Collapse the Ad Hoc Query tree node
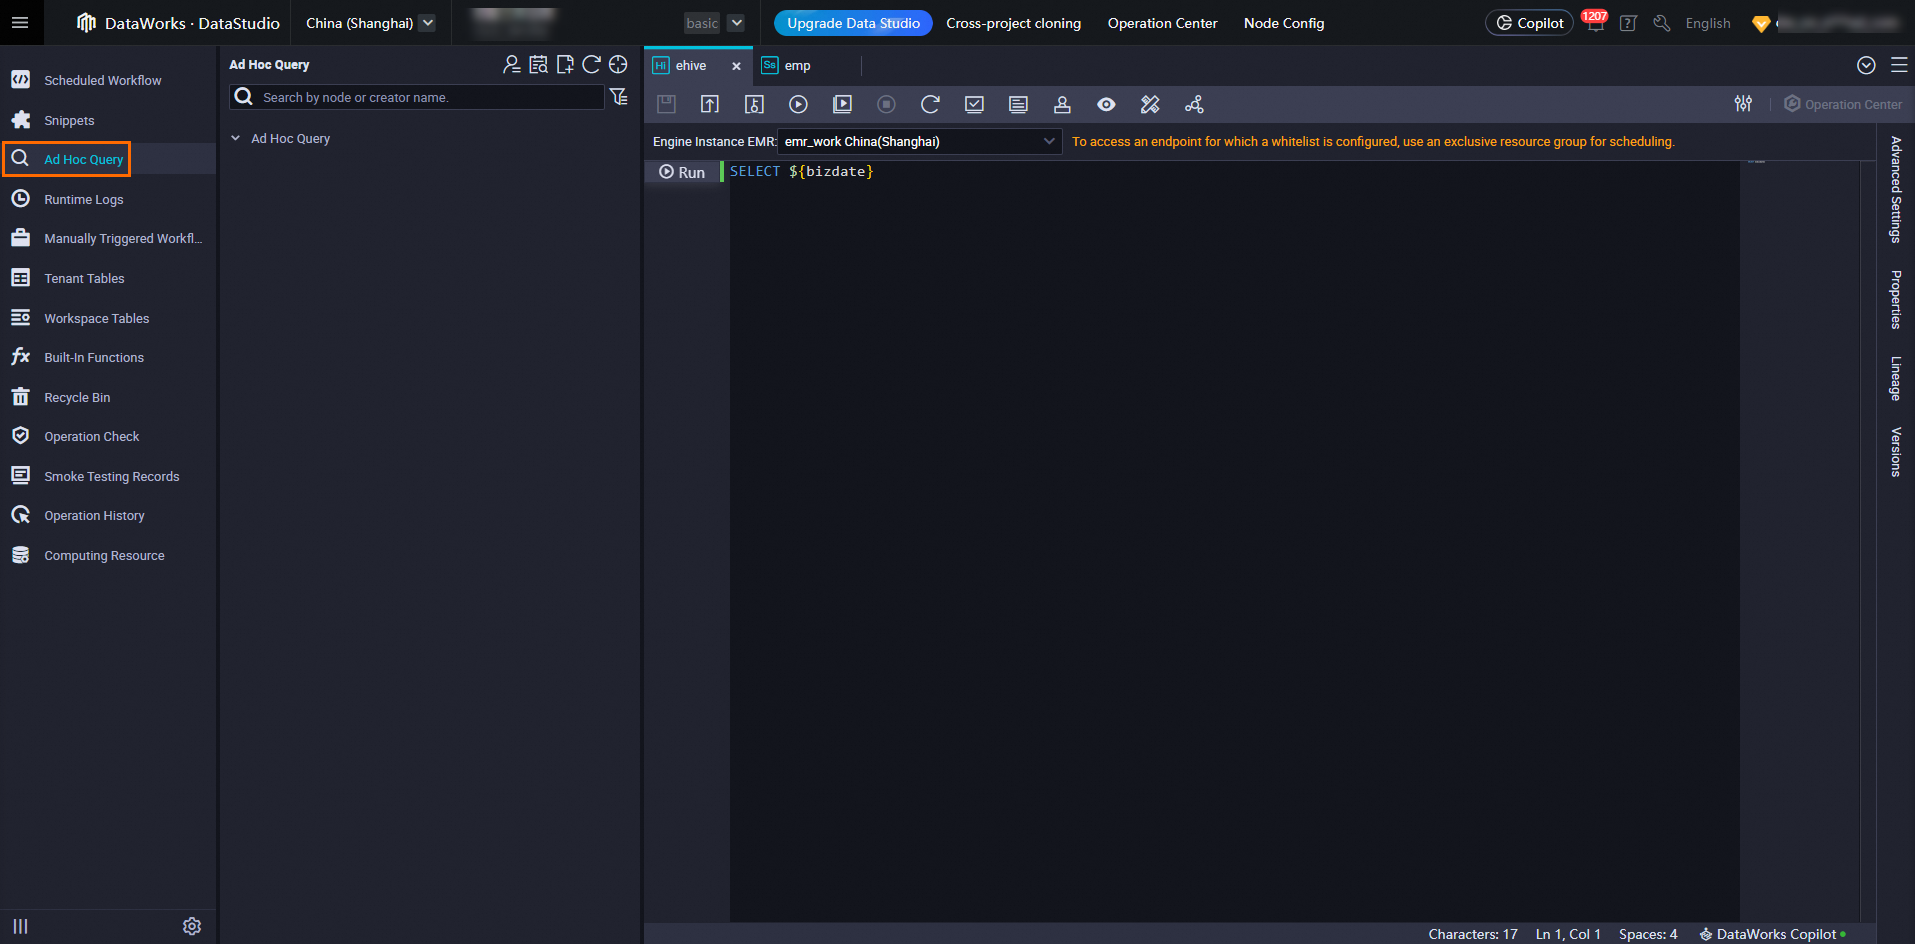 pos(236,139)
